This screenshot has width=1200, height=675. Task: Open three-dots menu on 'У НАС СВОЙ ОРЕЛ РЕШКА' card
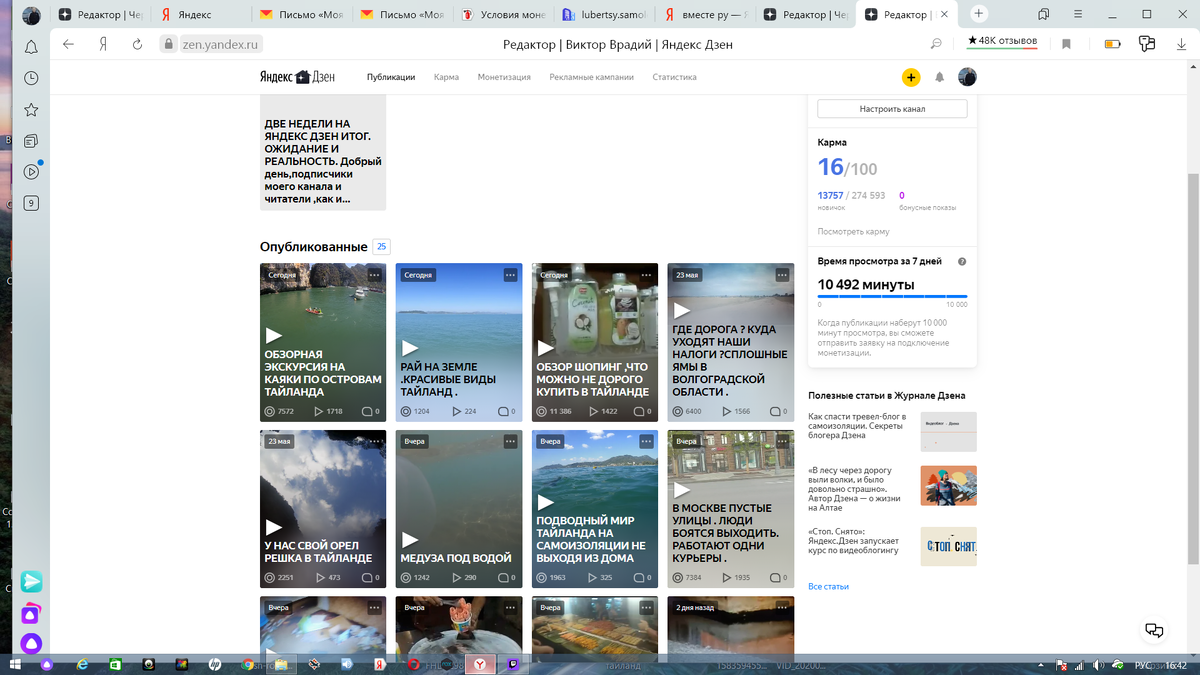coord(374,441)
